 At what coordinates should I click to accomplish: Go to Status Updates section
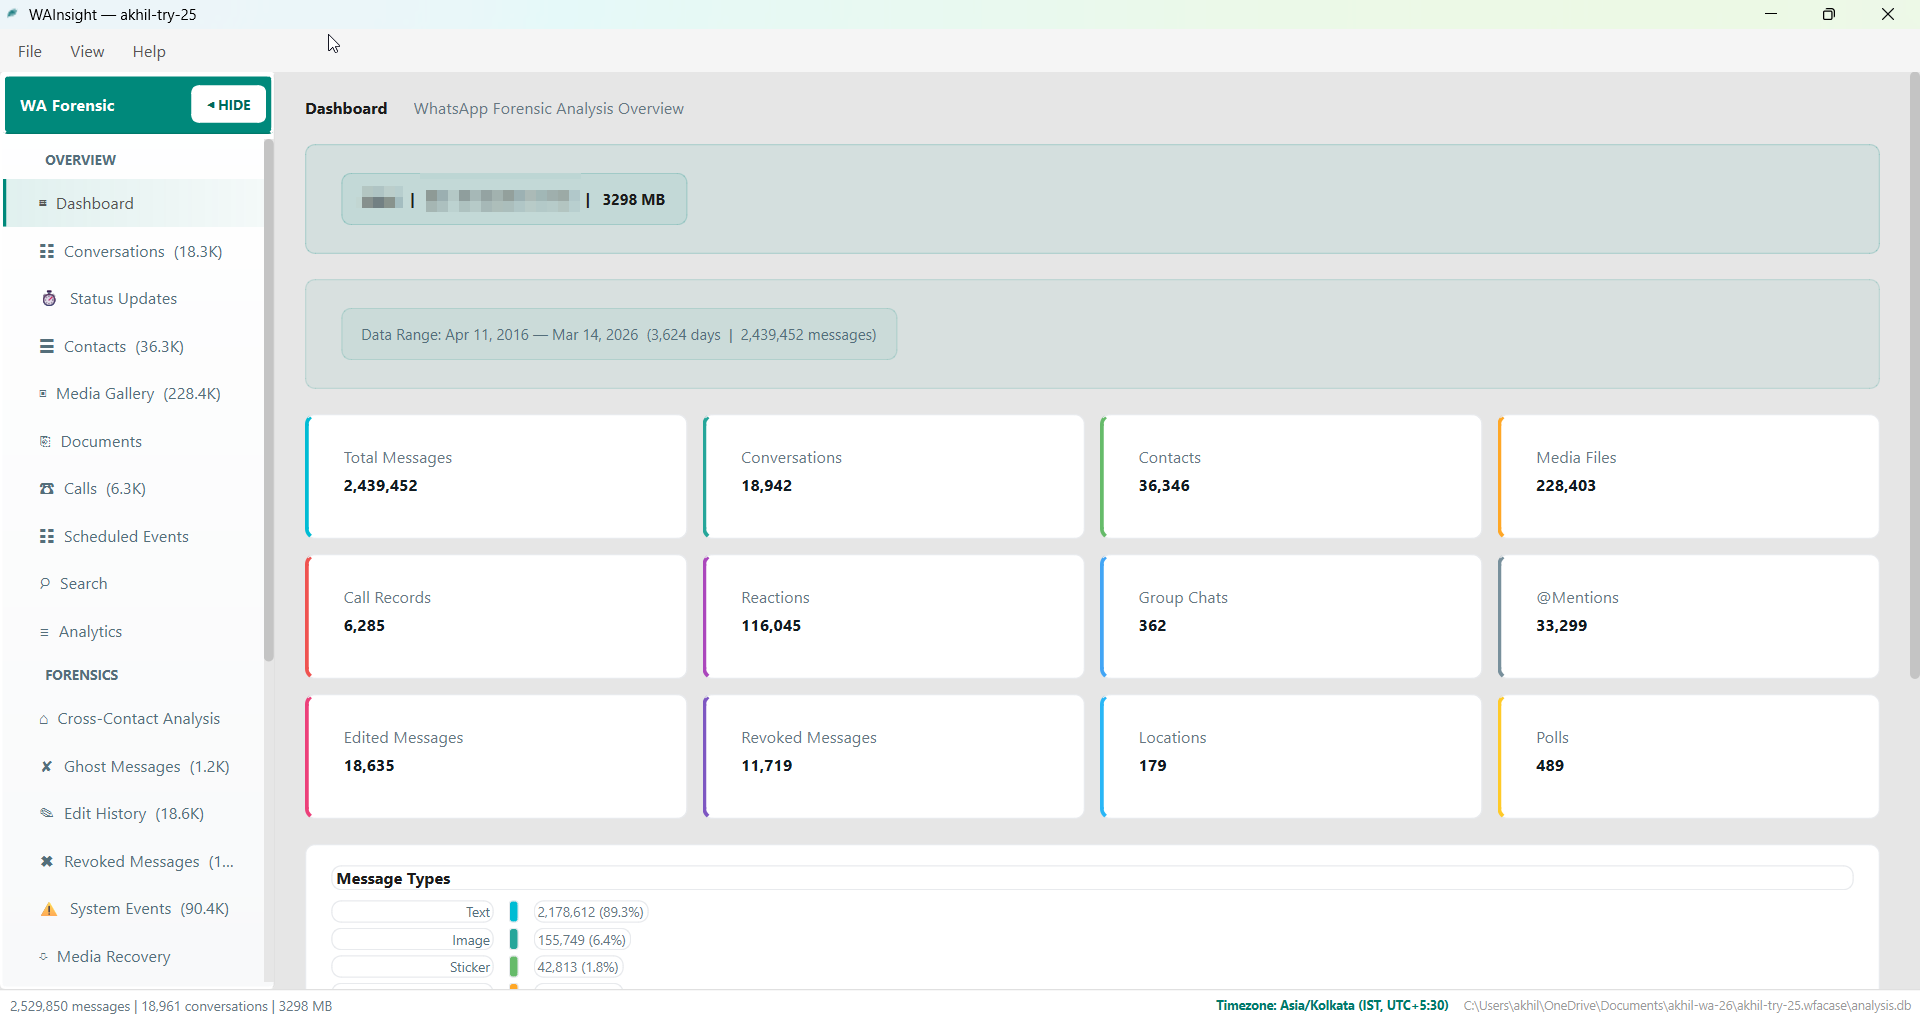(134, 299)
